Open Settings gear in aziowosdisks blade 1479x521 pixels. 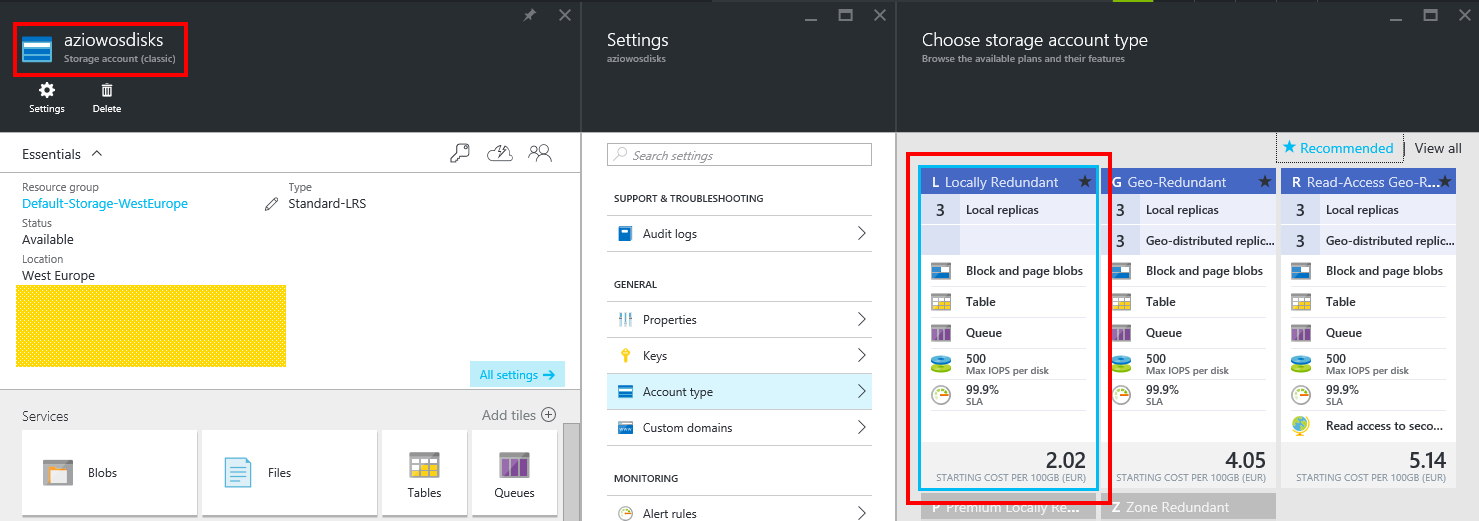[x=47, y=98]
